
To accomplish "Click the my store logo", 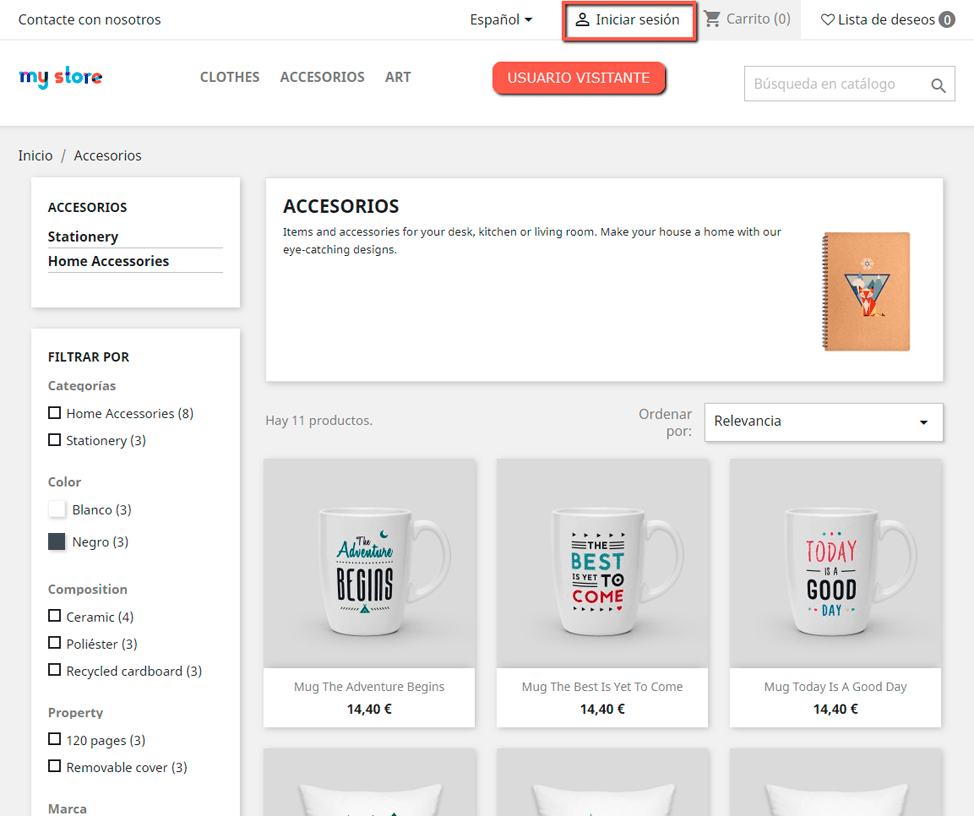I will 60,77.
